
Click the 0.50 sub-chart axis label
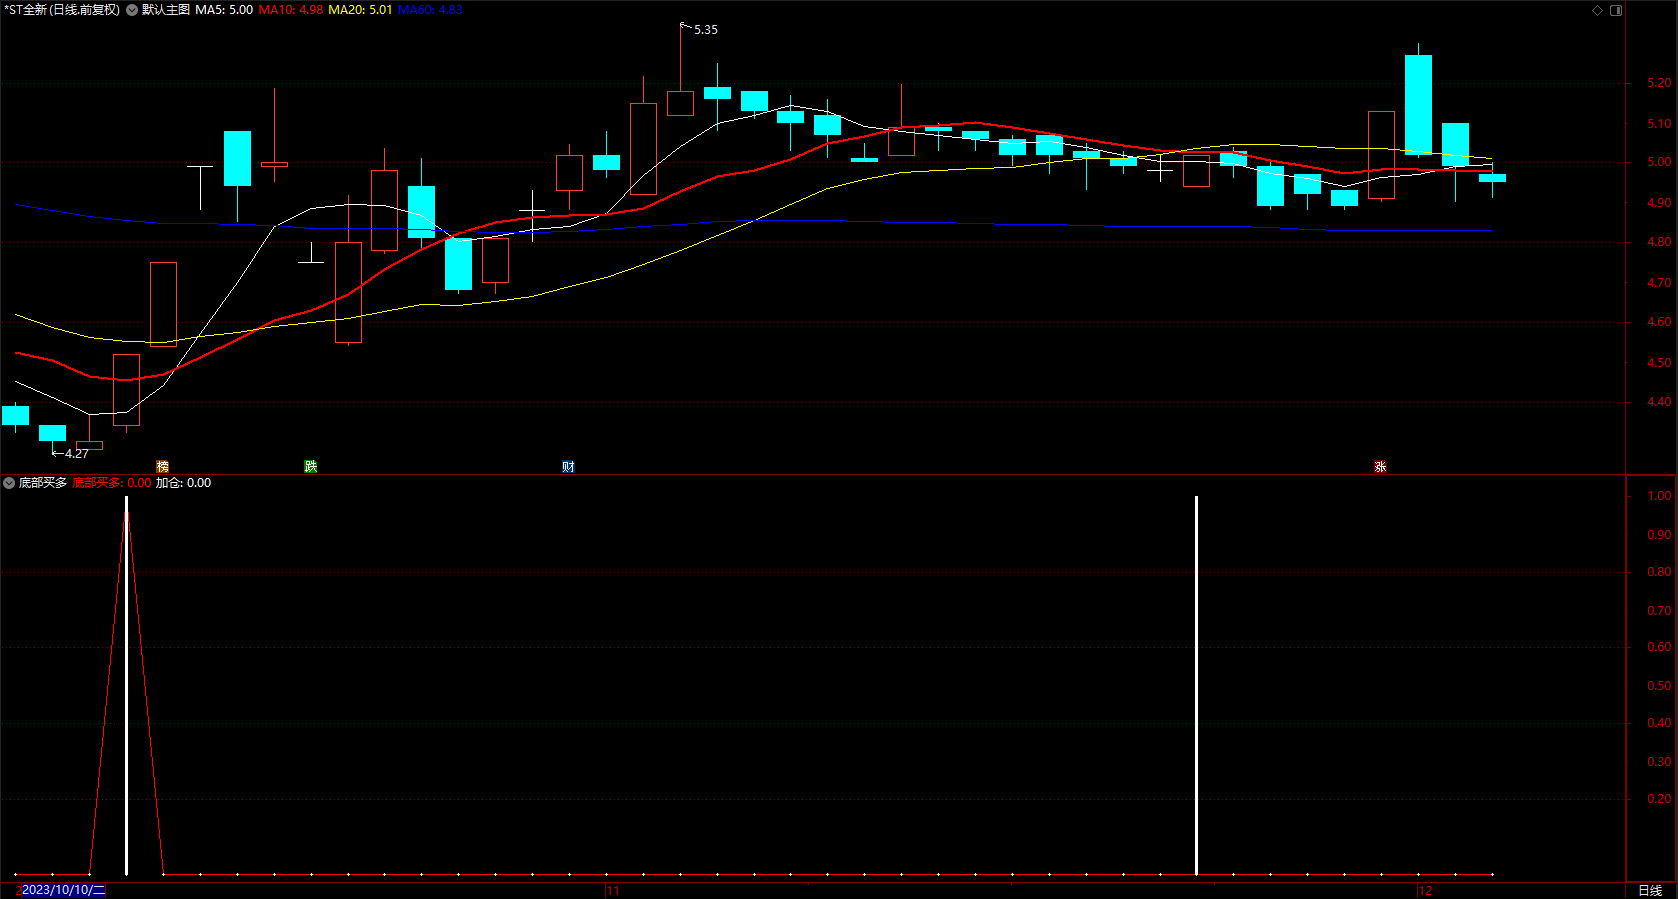point(1659,686)
